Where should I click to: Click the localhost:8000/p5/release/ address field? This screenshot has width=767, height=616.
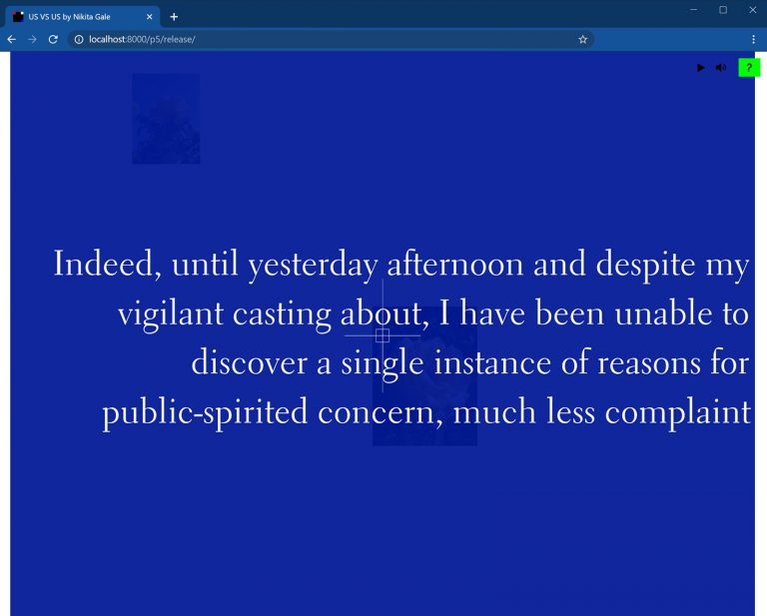pyautogui.click(x=331, y=39)
